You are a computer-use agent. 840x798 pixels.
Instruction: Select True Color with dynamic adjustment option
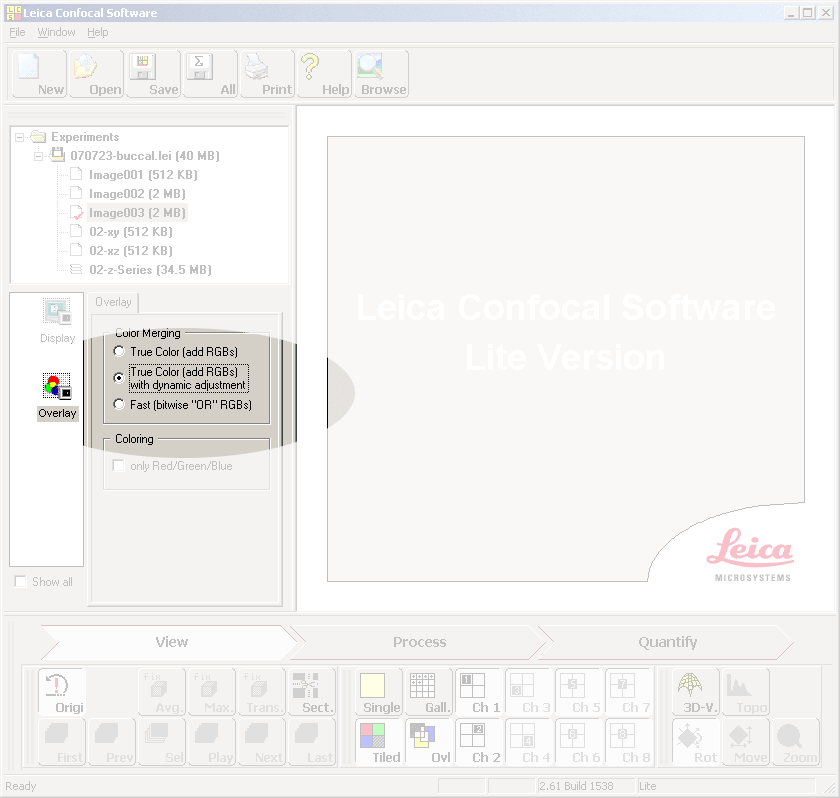pos(119,378)
